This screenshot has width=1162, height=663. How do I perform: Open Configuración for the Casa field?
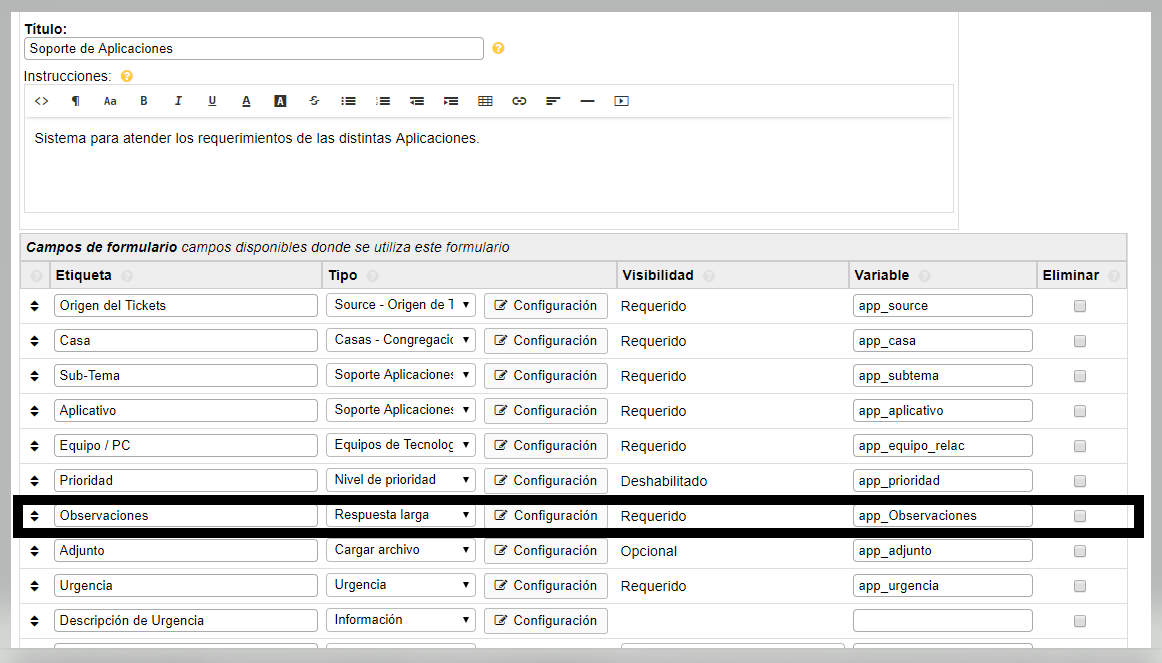pos(545,341)
